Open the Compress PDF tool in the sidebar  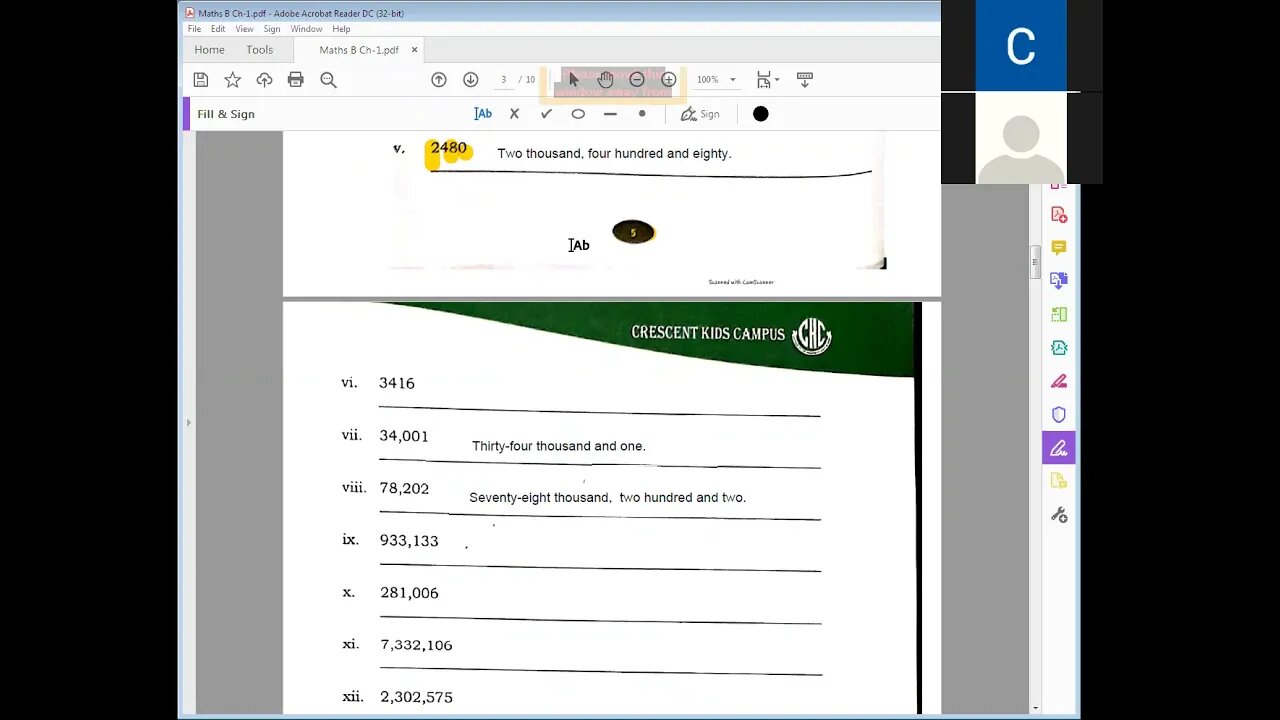point(1059,348)
